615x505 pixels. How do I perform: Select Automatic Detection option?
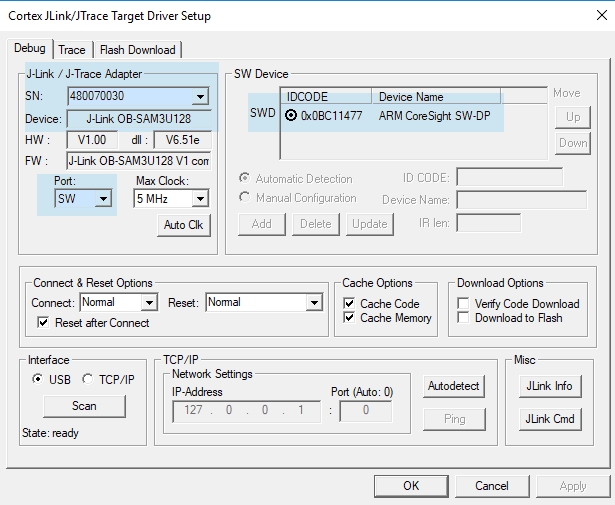245,178
